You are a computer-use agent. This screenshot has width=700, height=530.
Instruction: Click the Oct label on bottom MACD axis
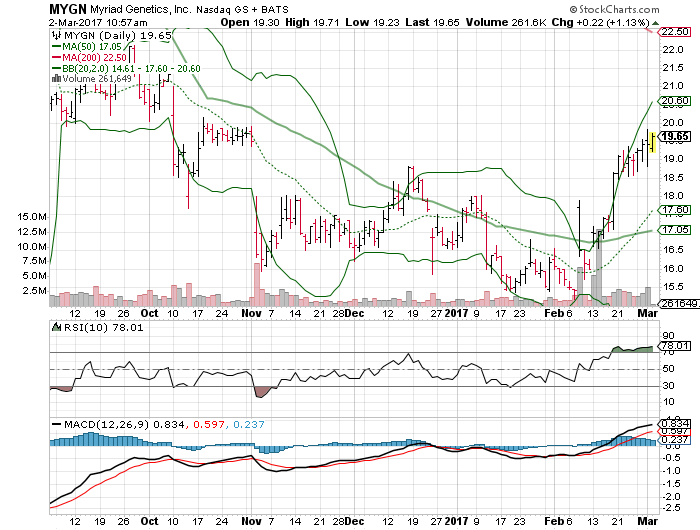149,521
